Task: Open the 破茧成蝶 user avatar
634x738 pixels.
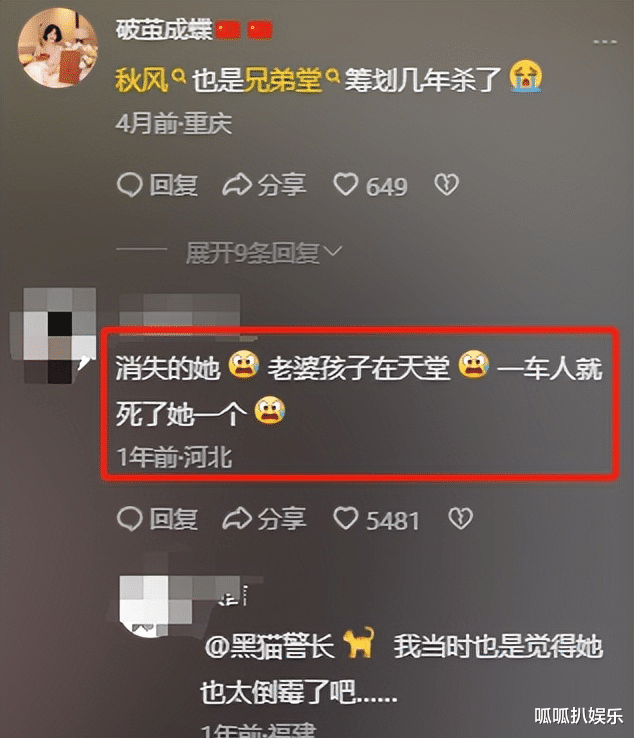Action: [x=58, y=48]
